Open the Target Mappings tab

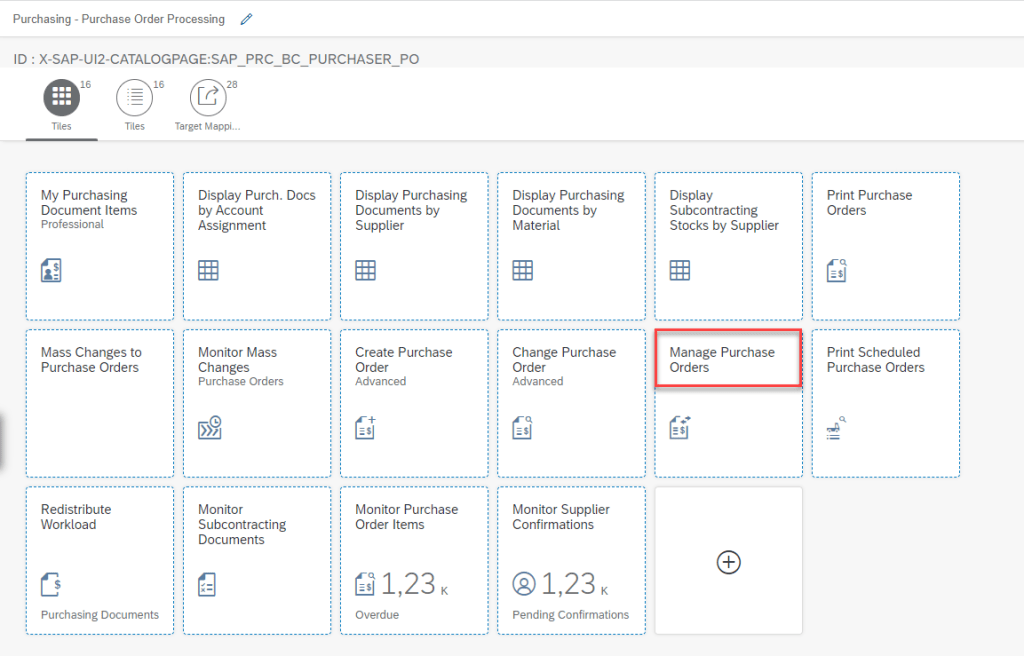click(208, 97)
